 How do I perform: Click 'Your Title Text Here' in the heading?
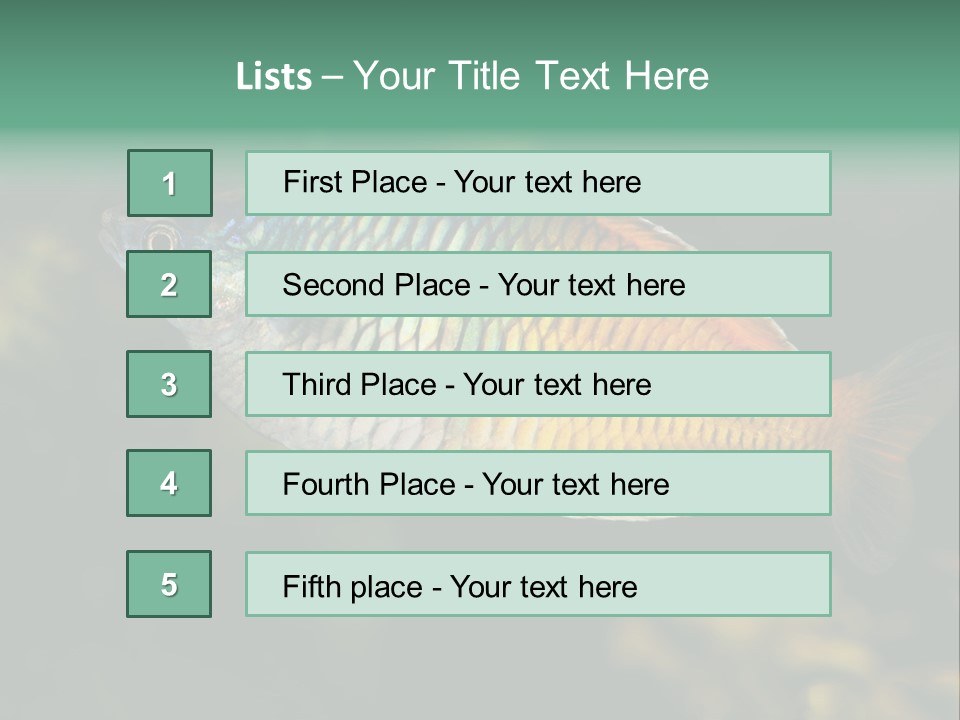click(x=531, y=76)
